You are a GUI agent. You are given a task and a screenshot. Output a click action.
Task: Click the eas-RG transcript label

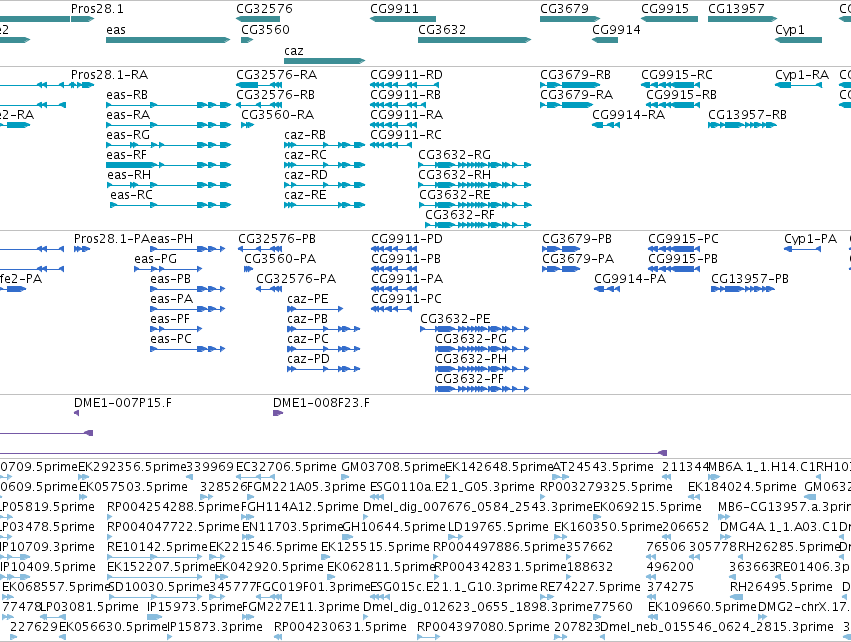click(128, 135)
